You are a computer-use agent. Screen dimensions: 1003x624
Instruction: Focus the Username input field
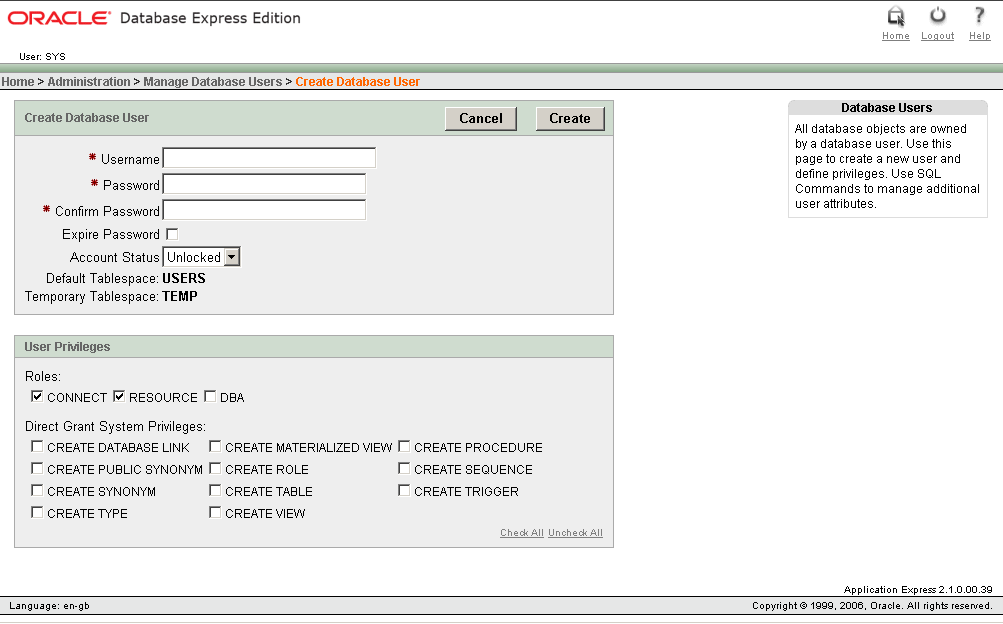pos(269,158)
